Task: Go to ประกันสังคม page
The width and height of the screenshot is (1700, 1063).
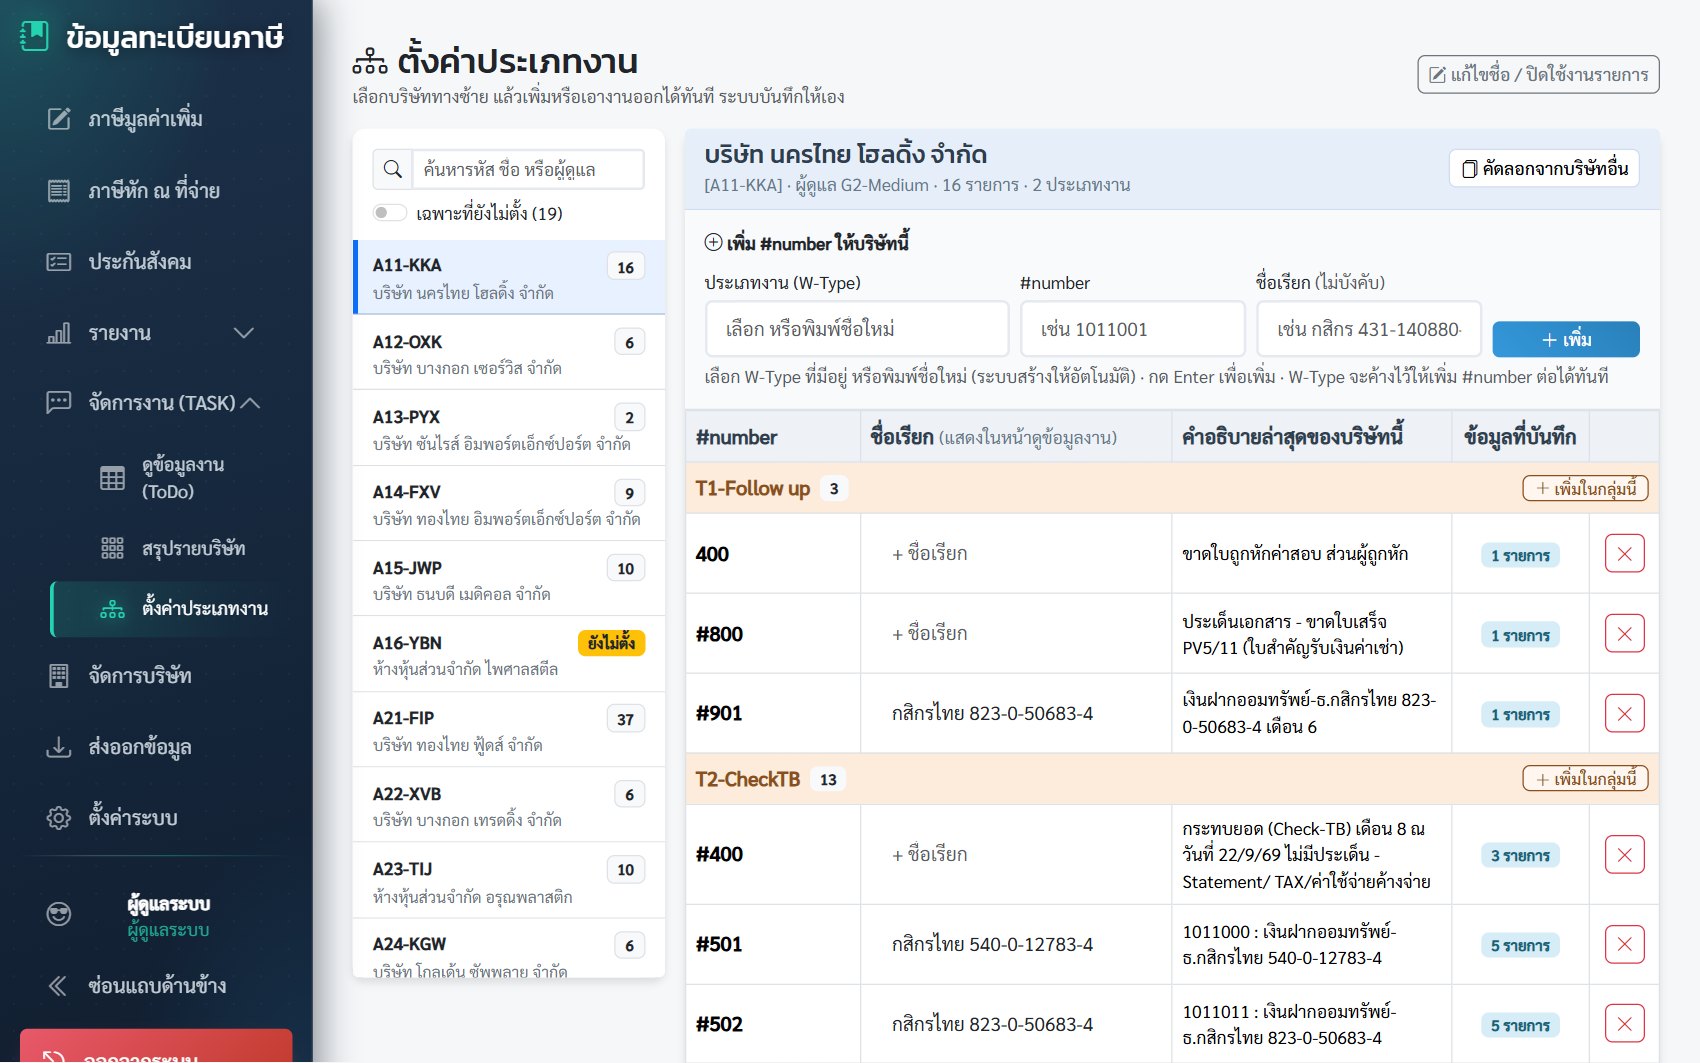Action: click(139, 262)
